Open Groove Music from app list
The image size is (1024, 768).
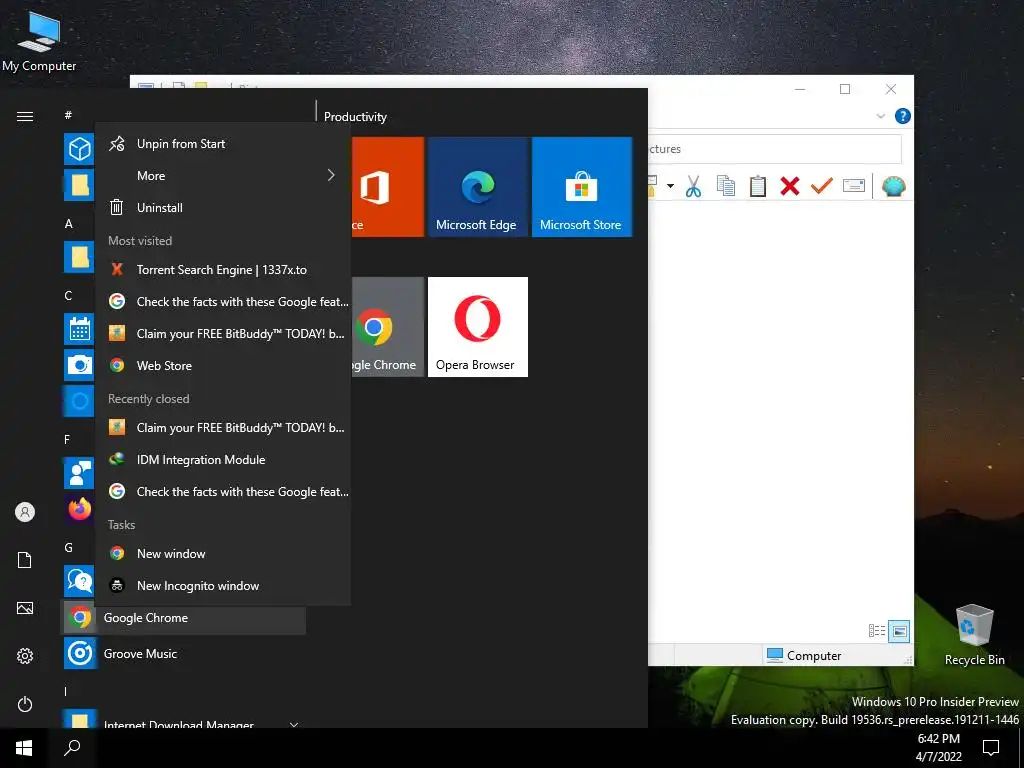(183, 654)
